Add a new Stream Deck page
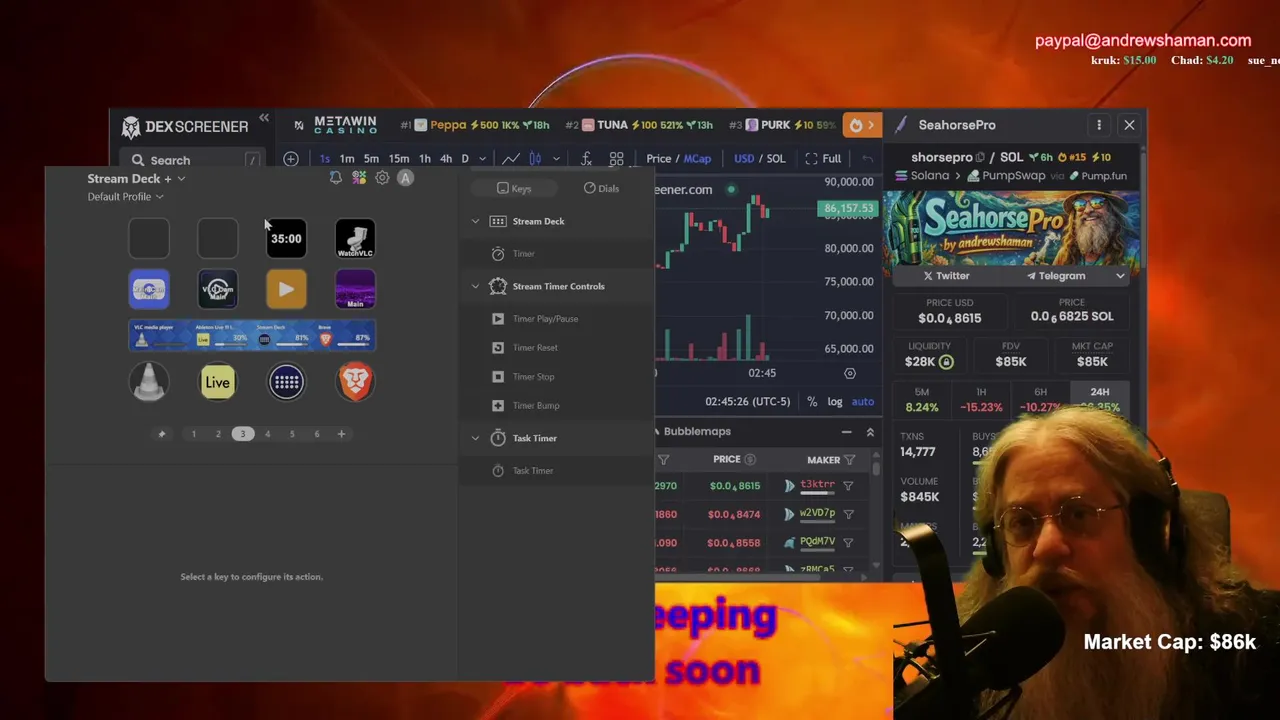 tap(341, 434)
